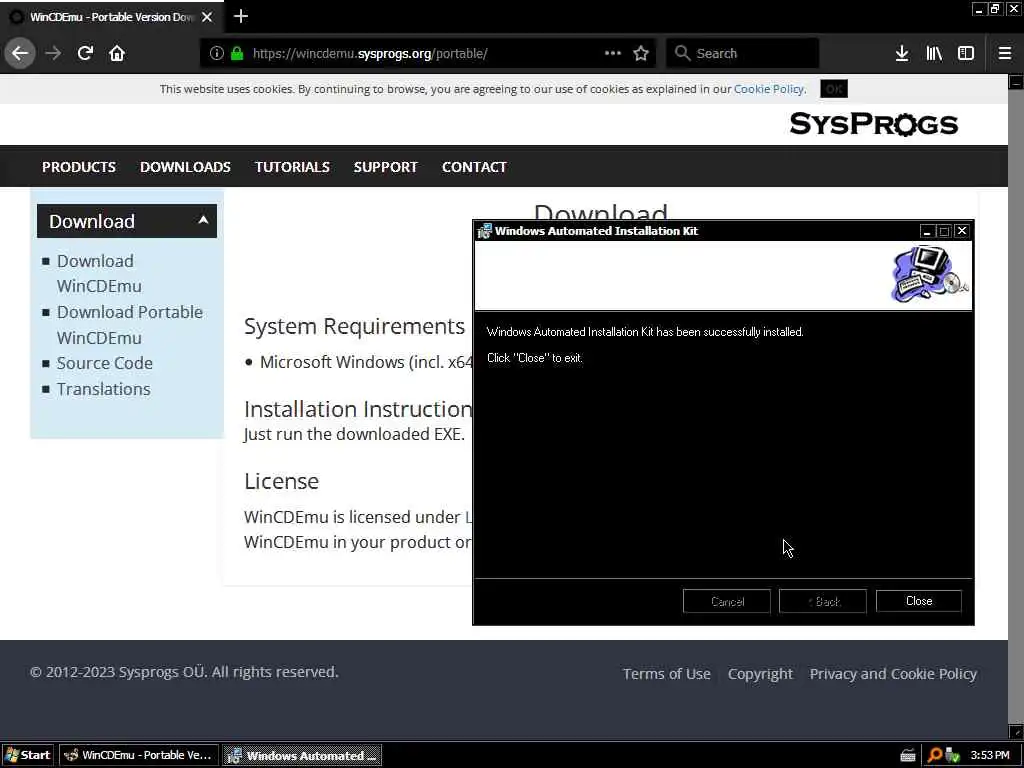Toggle the sidebar view icon
The width and height of the screenshot is (1024, 768).
click(966, 53)
